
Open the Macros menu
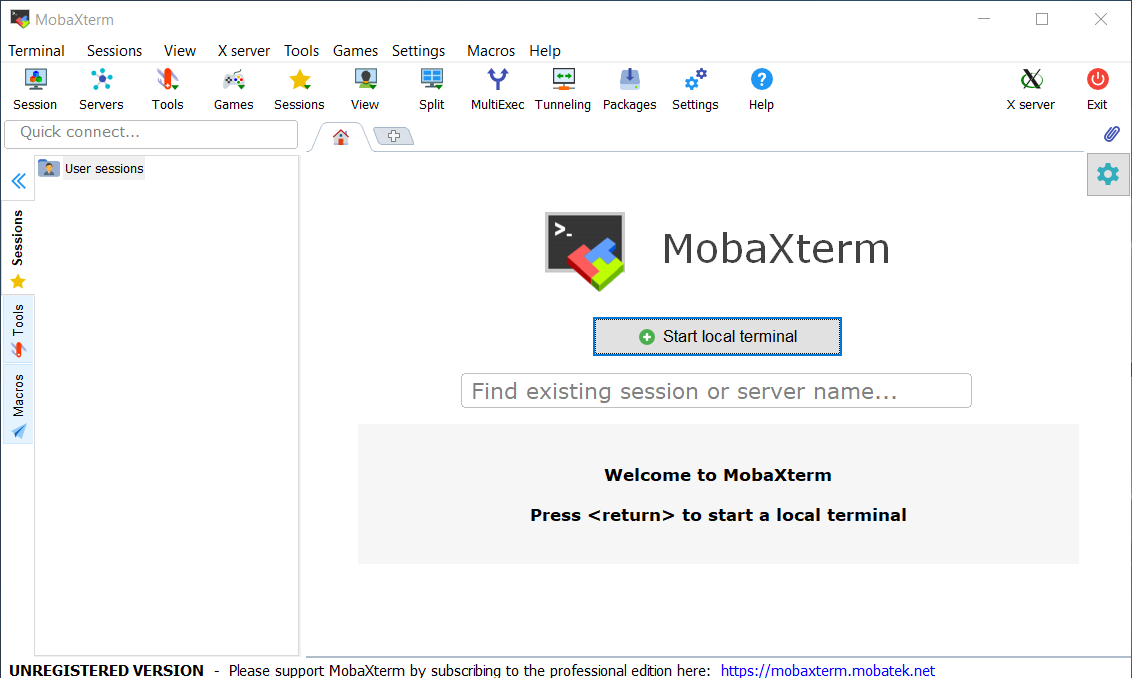click(x=491, y=51)
